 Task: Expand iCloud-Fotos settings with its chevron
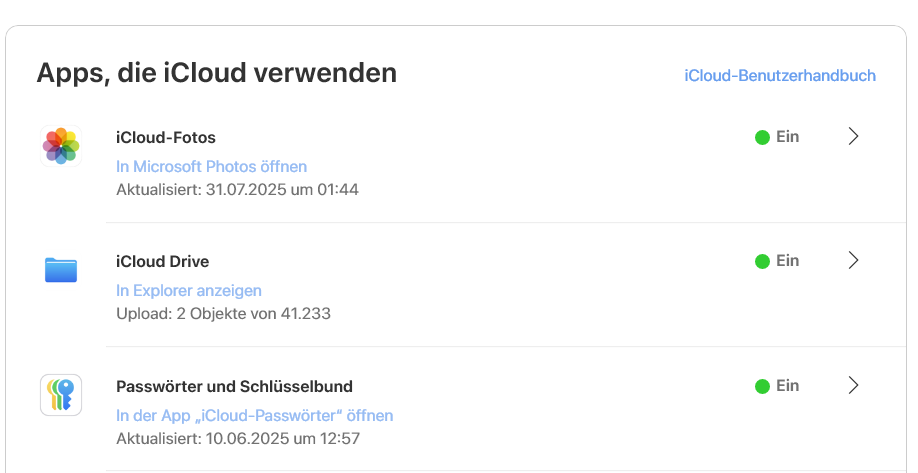(853, 137)
